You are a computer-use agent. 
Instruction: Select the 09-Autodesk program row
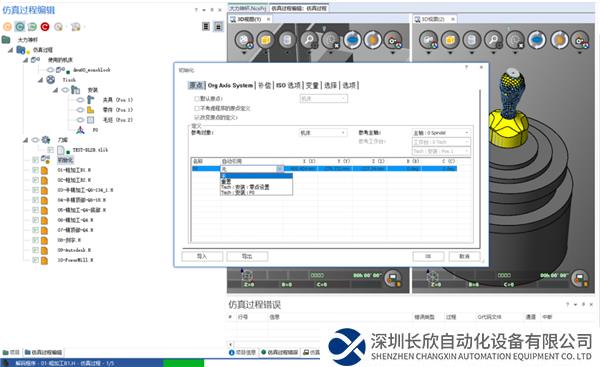pyautogui.click(x=74, y=250)
